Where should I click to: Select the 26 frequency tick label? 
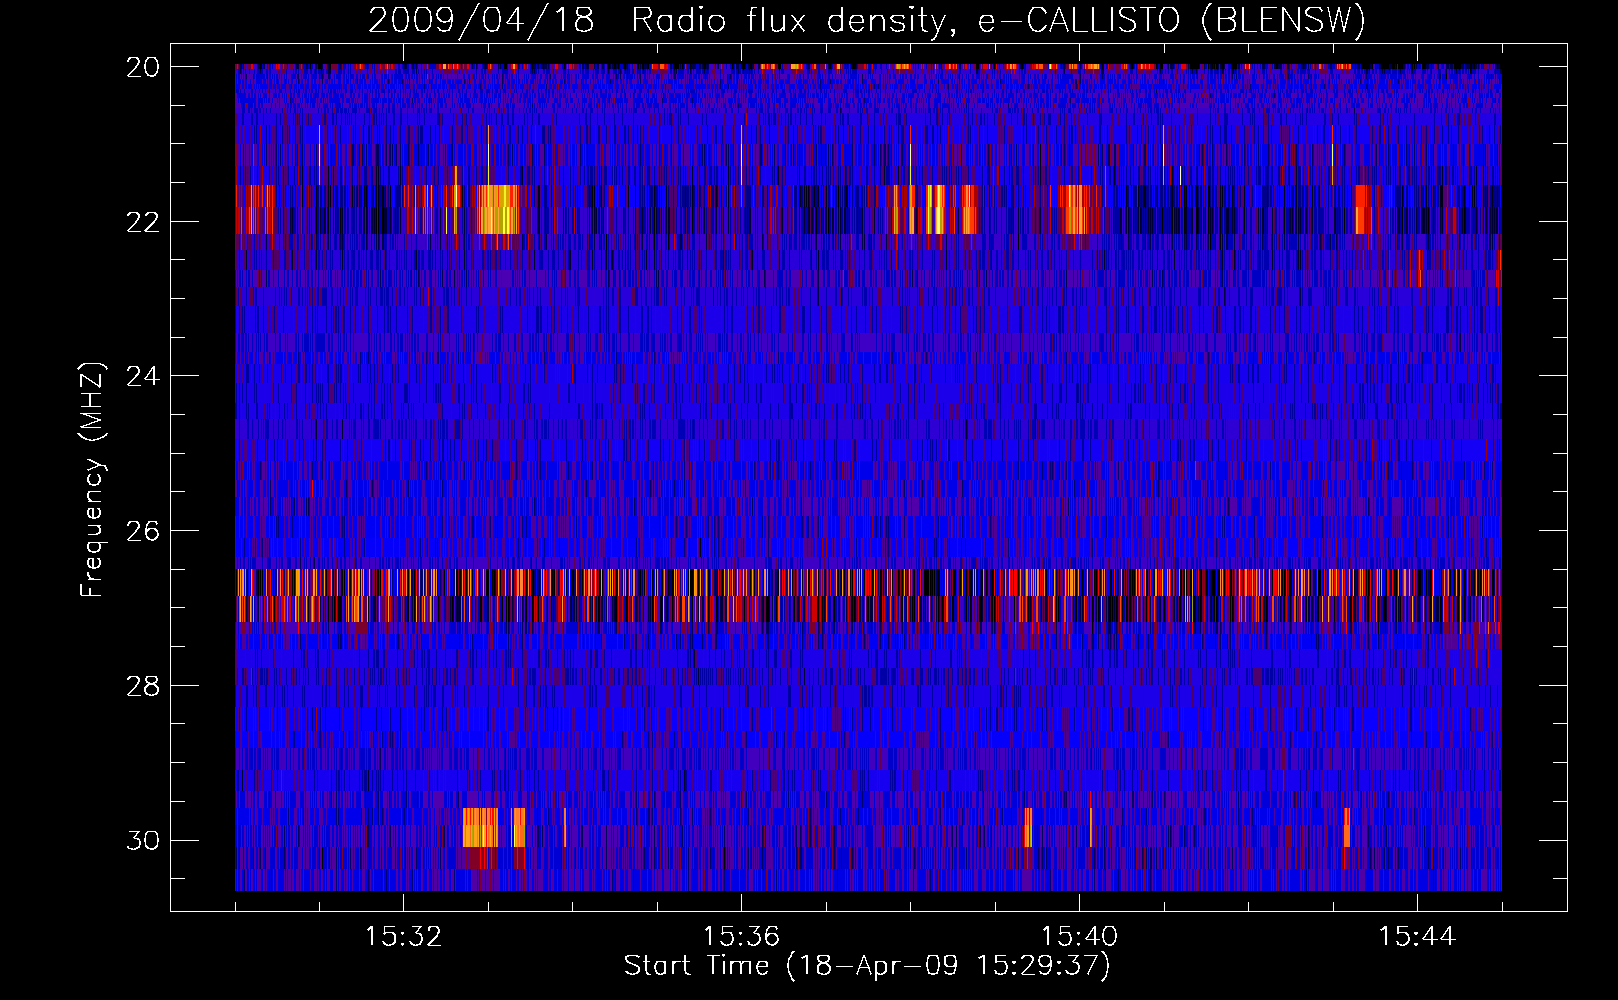(143, 531)
